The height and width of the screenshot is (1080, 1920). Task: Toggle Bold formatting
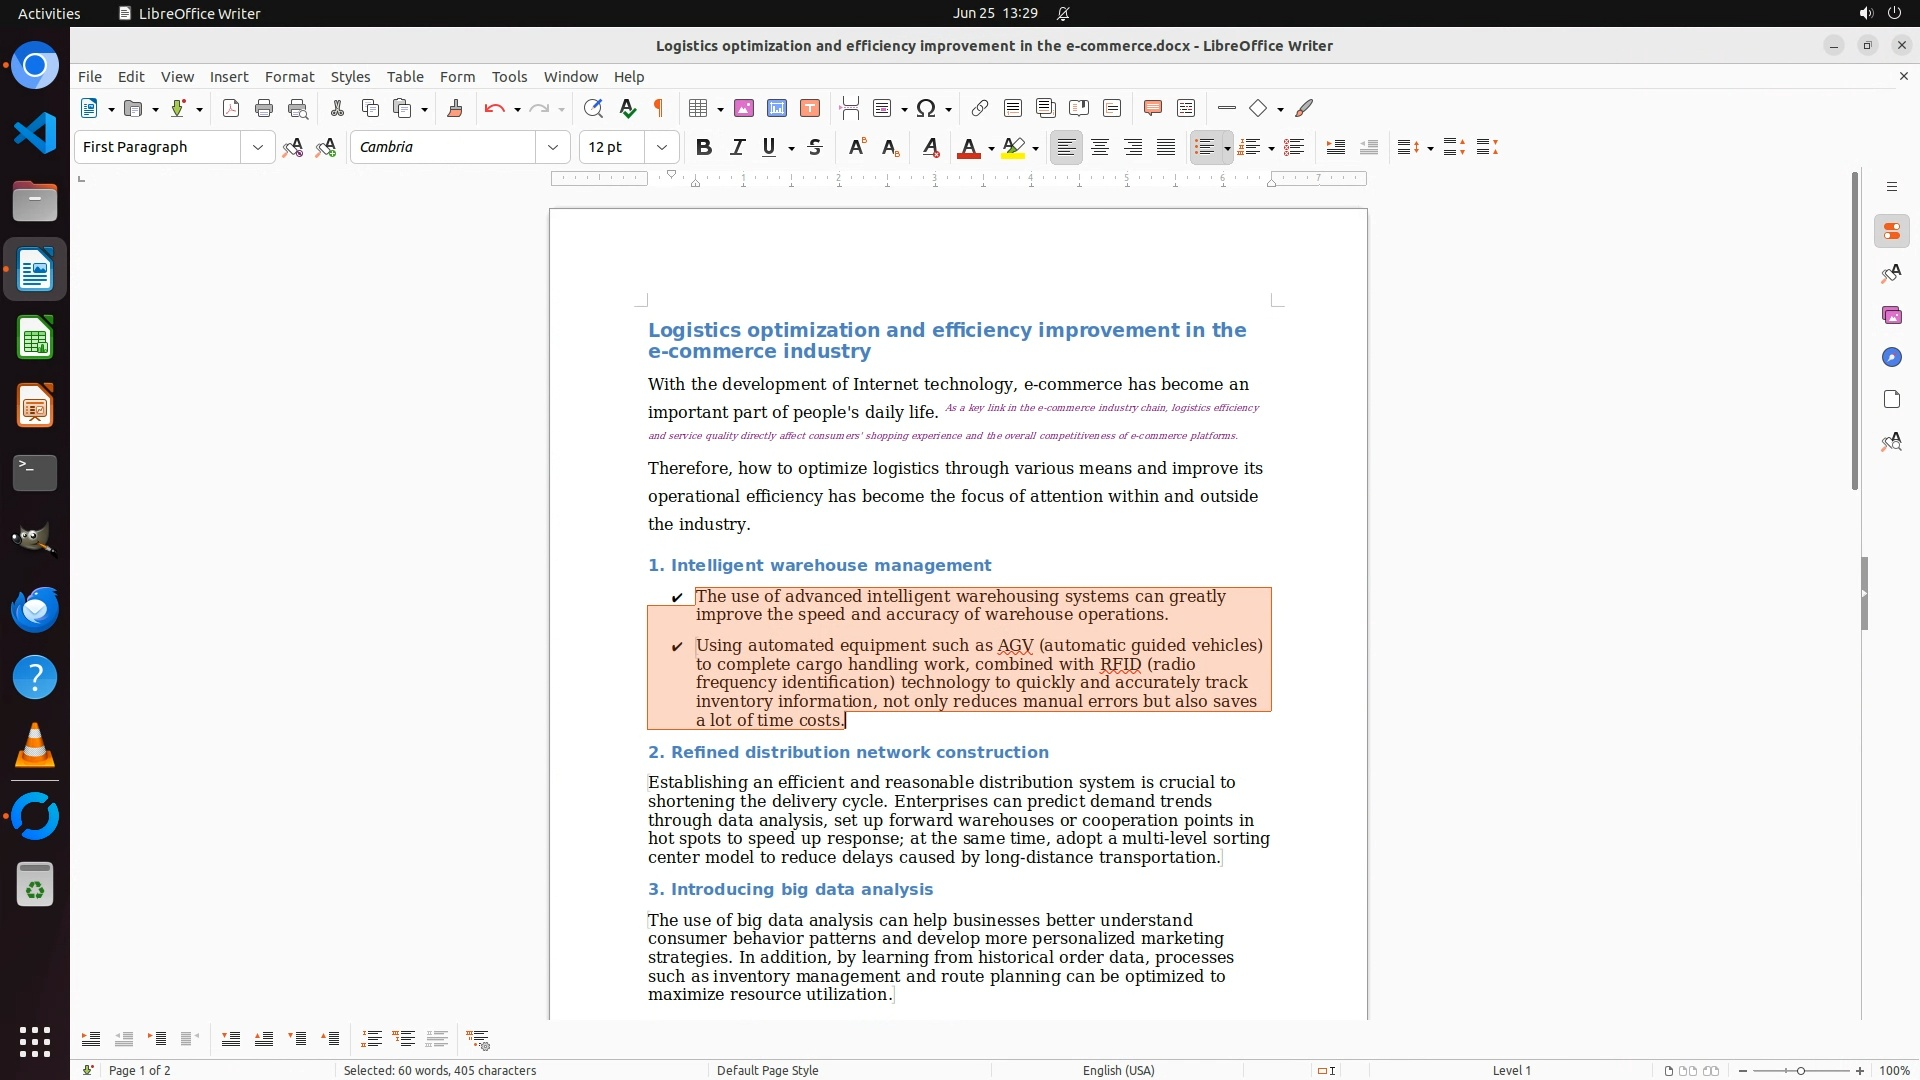click(703, 147)
